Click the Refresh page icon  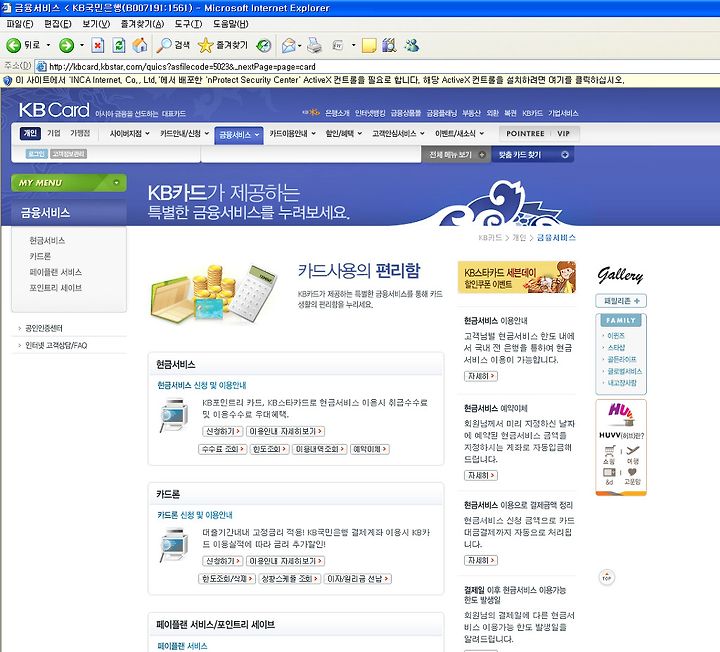[x=119, y=45]
